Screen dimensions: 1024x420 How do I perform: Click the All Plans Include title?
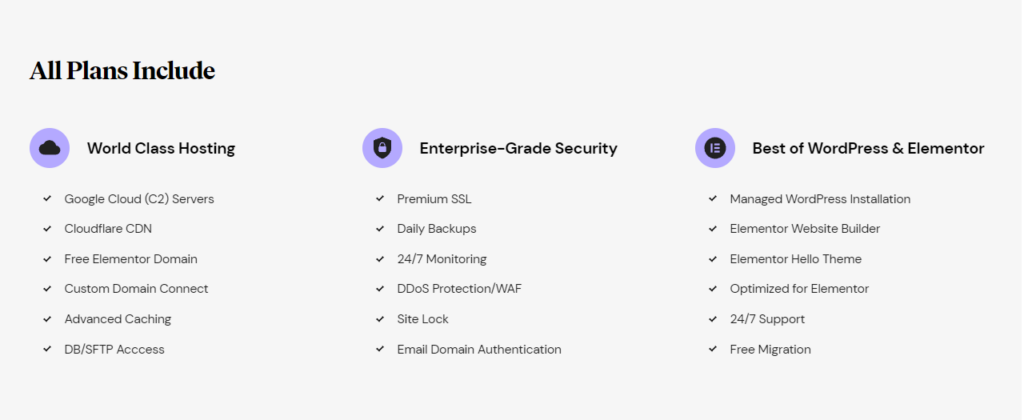tap(122, 71)
